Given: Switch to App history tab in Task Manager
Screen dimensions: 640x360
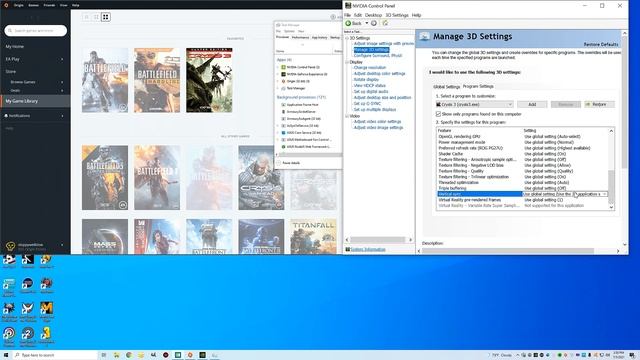Looking at the screenshot, I should point(320,37).
